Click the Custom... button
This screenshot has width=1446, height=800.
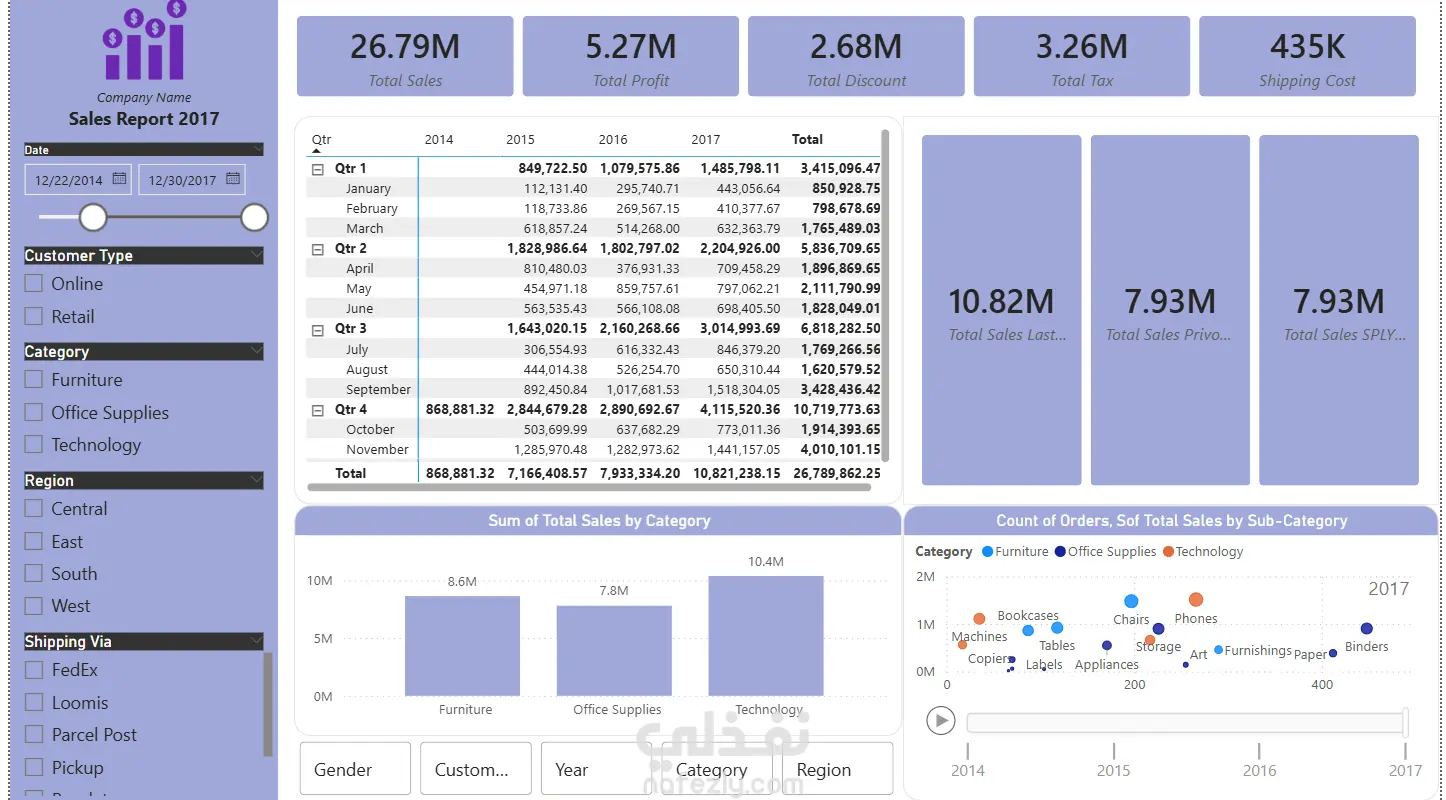(475, 769)
